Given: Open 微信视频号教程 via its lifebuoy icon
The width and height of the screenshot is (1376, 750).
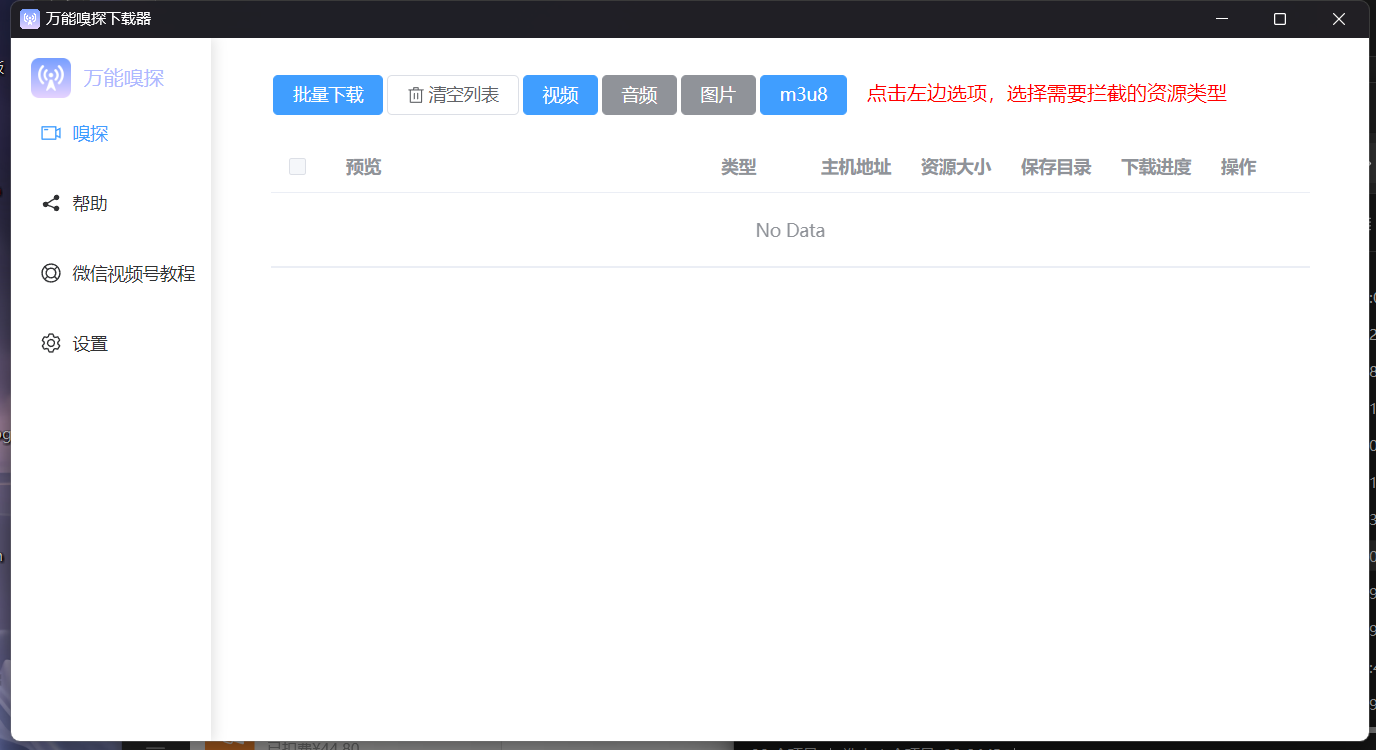Looking at the screenshot, I should click(51, 273).
